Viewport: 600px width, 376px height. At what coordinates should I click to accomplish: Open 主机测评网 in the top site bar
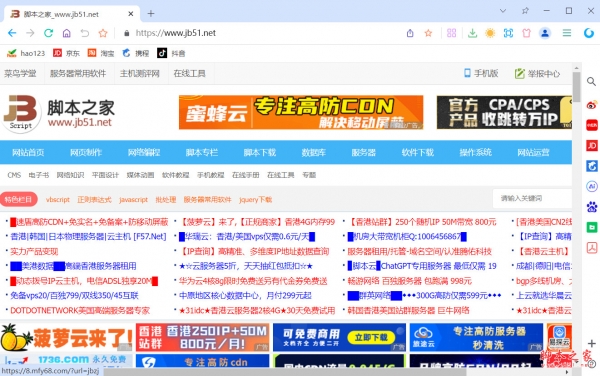(140, 73)
